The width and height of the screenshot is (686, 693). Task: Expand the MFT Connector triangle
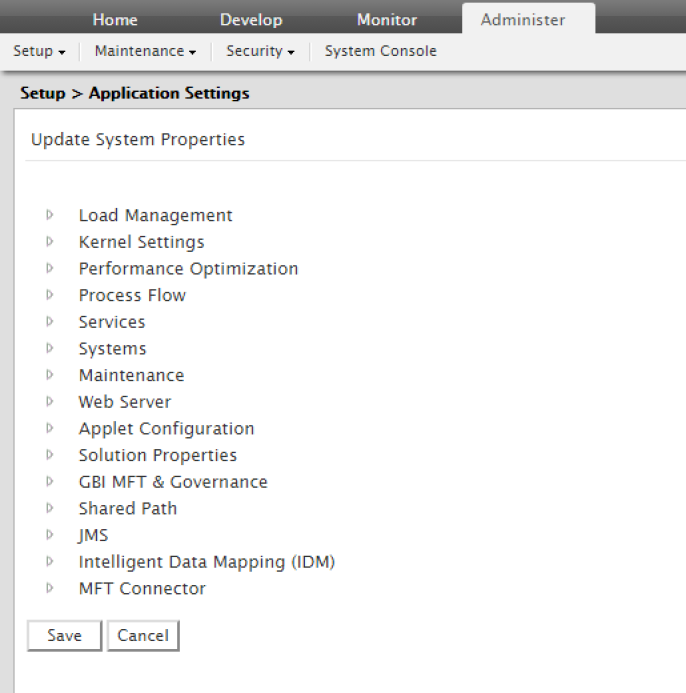[49, 588]
